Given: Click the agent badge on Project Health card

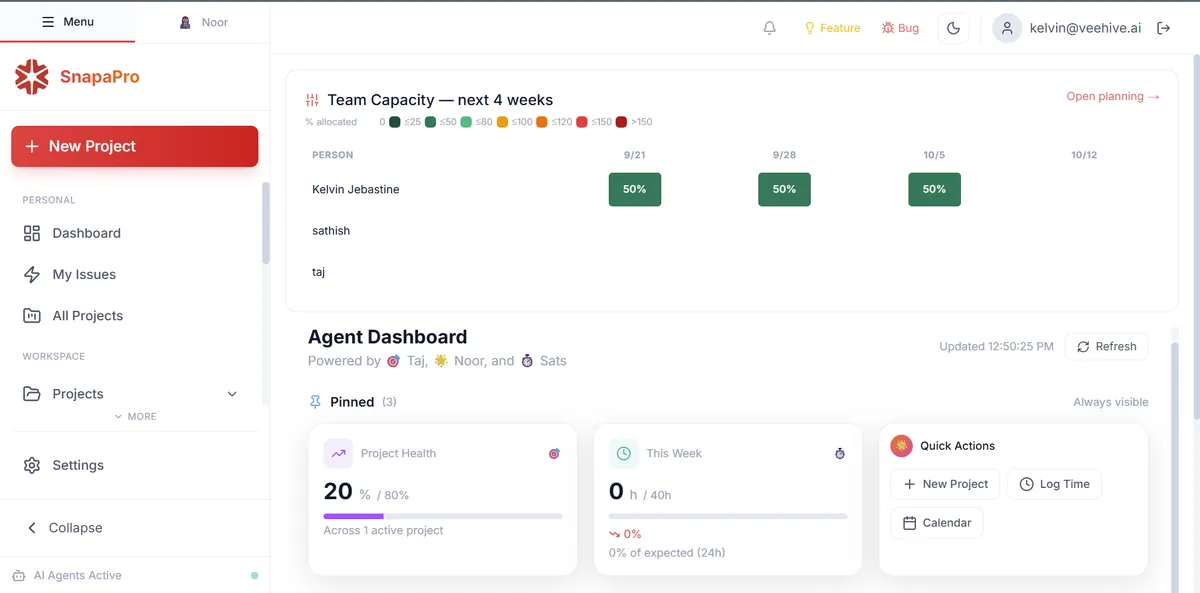Looking at the screenshot, I should coord(554,454).
